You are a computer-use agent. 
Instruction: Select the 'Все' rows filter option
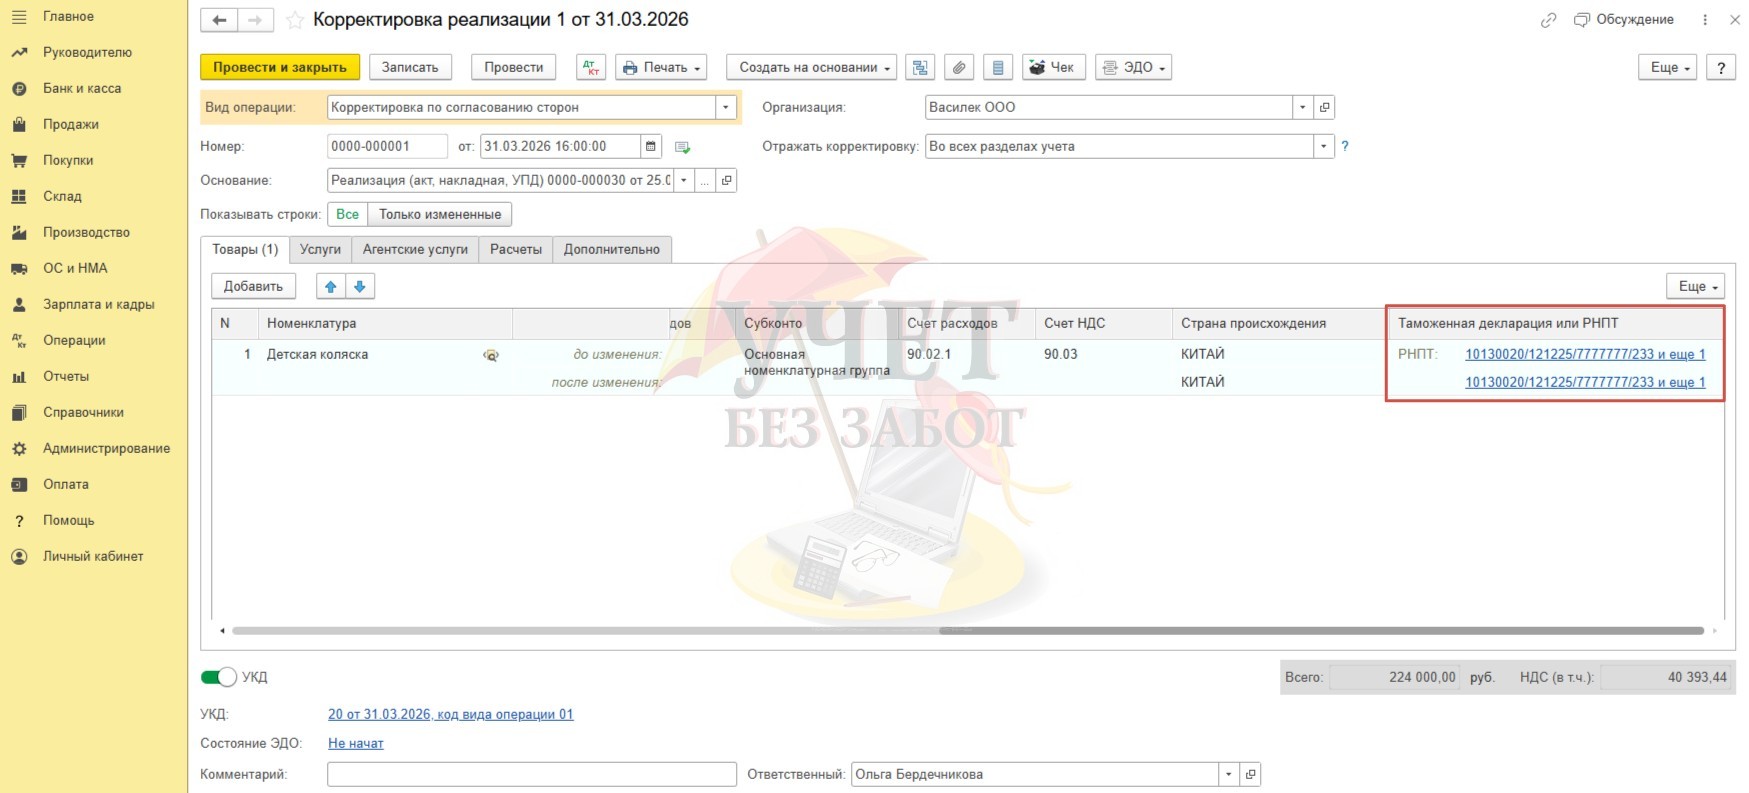tap(347, 214)
